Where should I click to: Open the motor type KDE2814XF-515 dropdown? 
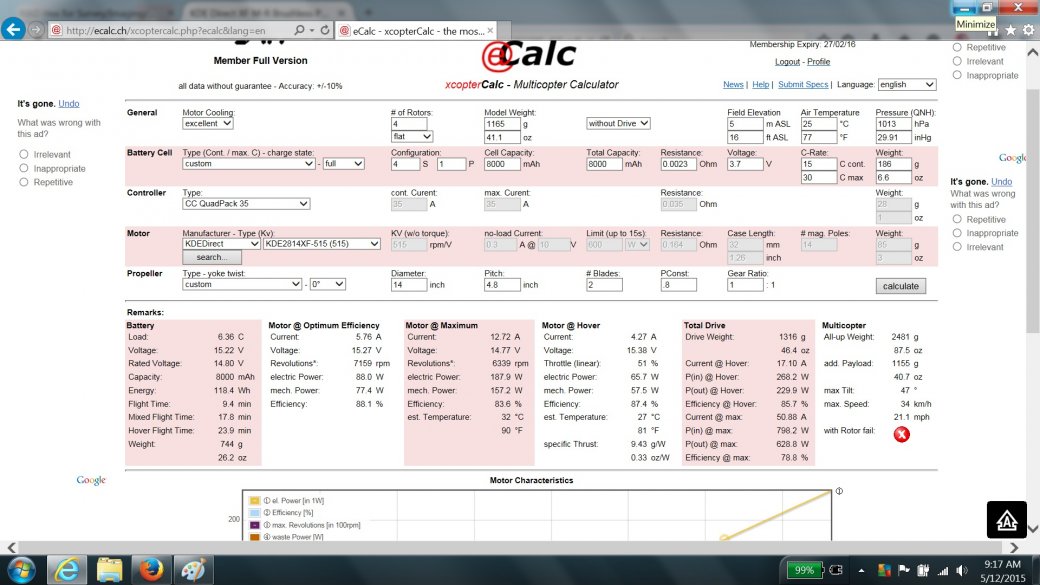pos(322,244)
